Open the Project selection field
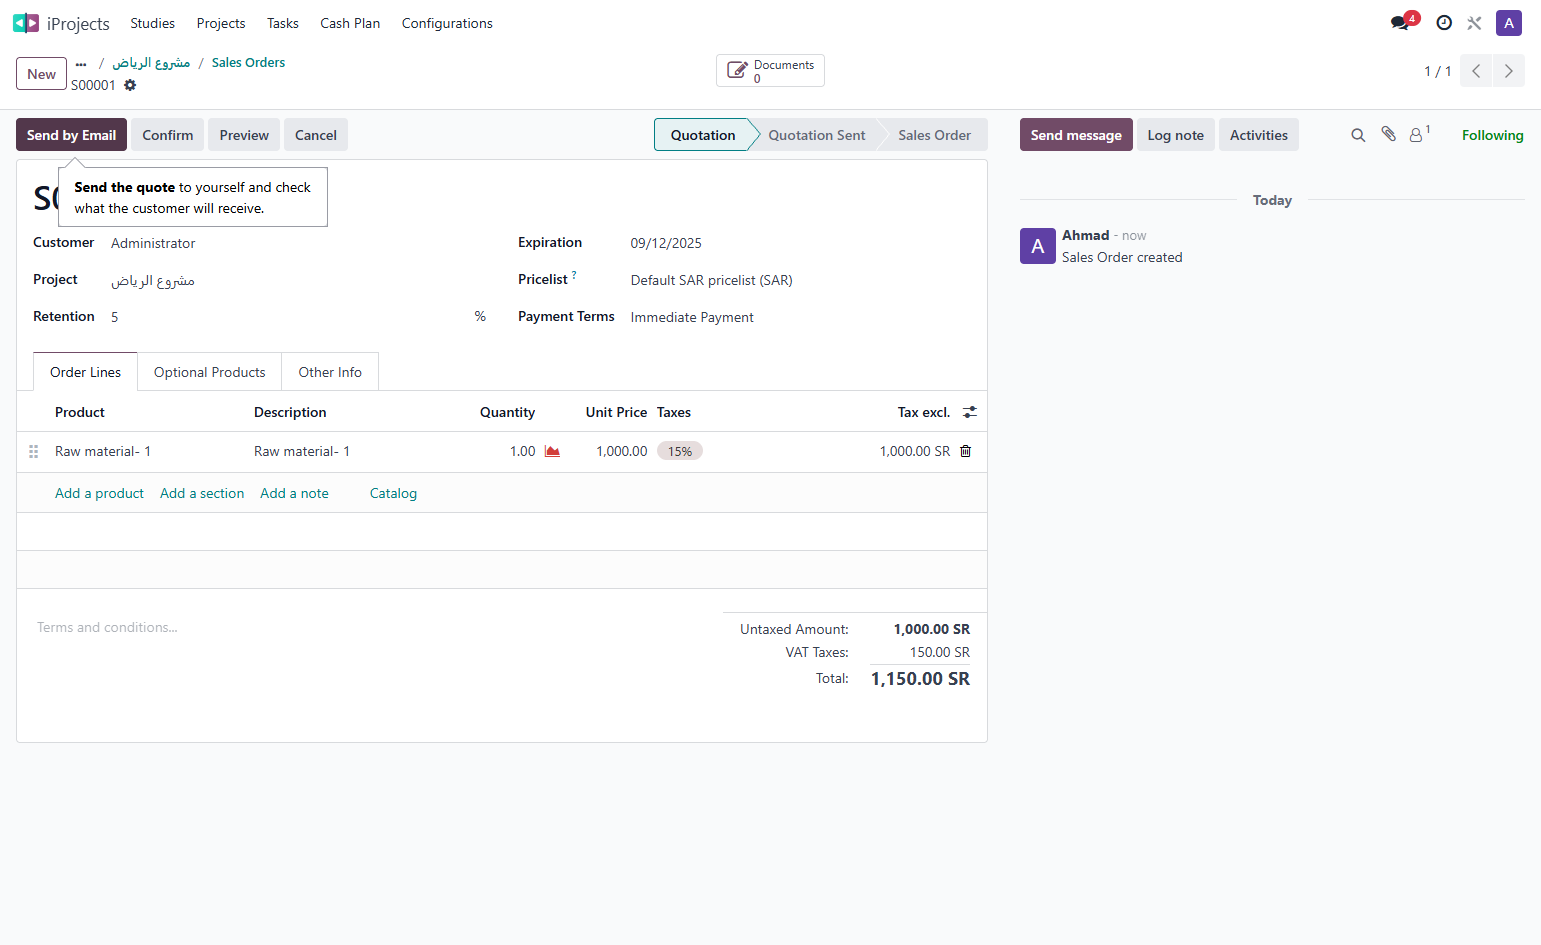 pos(298,280)
